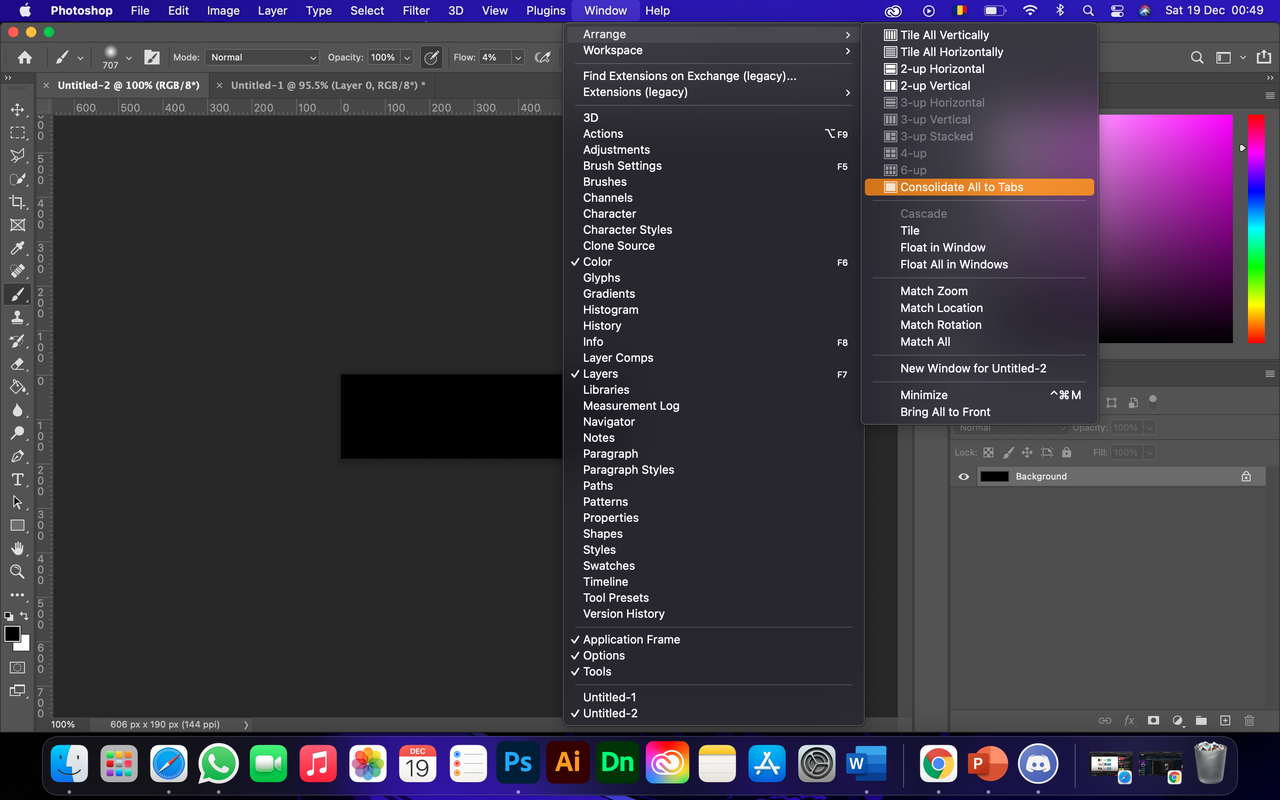Open Photoshop from the Dock
Image resolution: width=1280 pixels, height=800 pixels.
(518, 764)
